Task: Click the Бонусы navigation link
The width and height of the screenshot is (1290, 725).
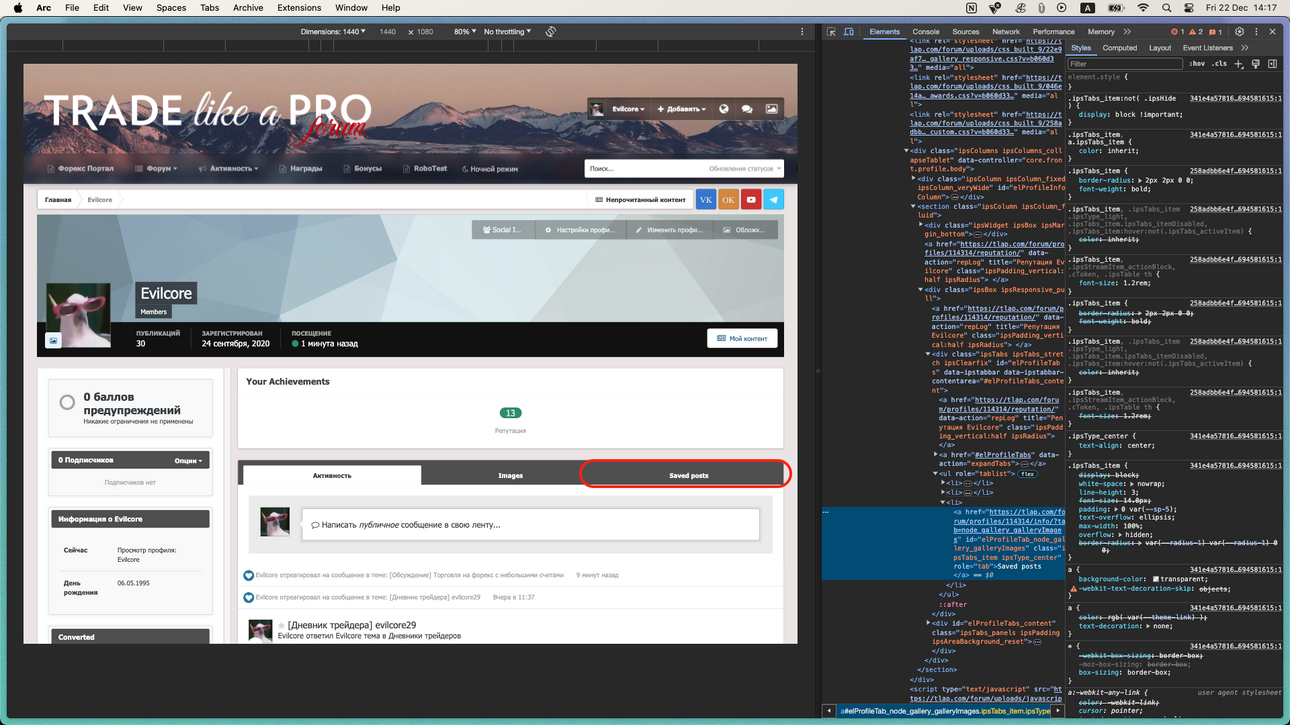Action: (362, 169)
